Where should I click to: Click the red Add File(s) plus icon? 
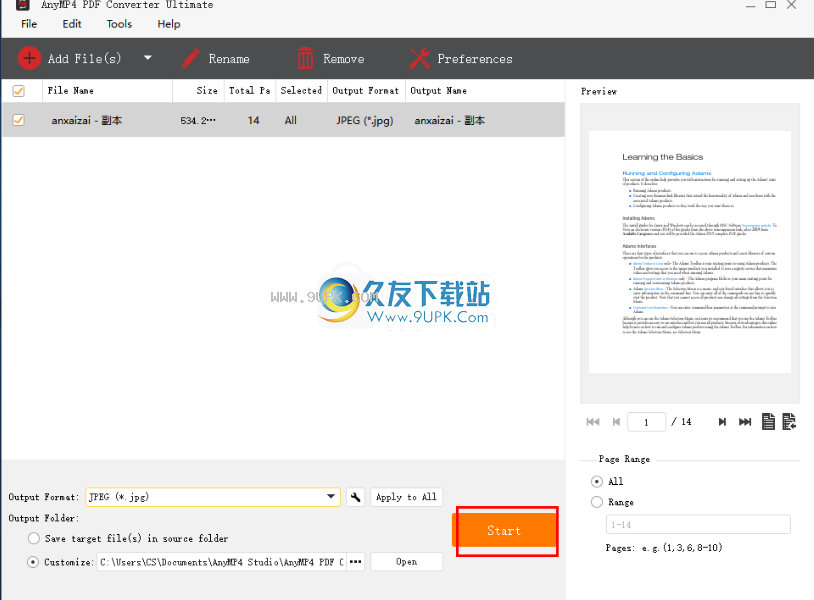click(x=29, y=58)
